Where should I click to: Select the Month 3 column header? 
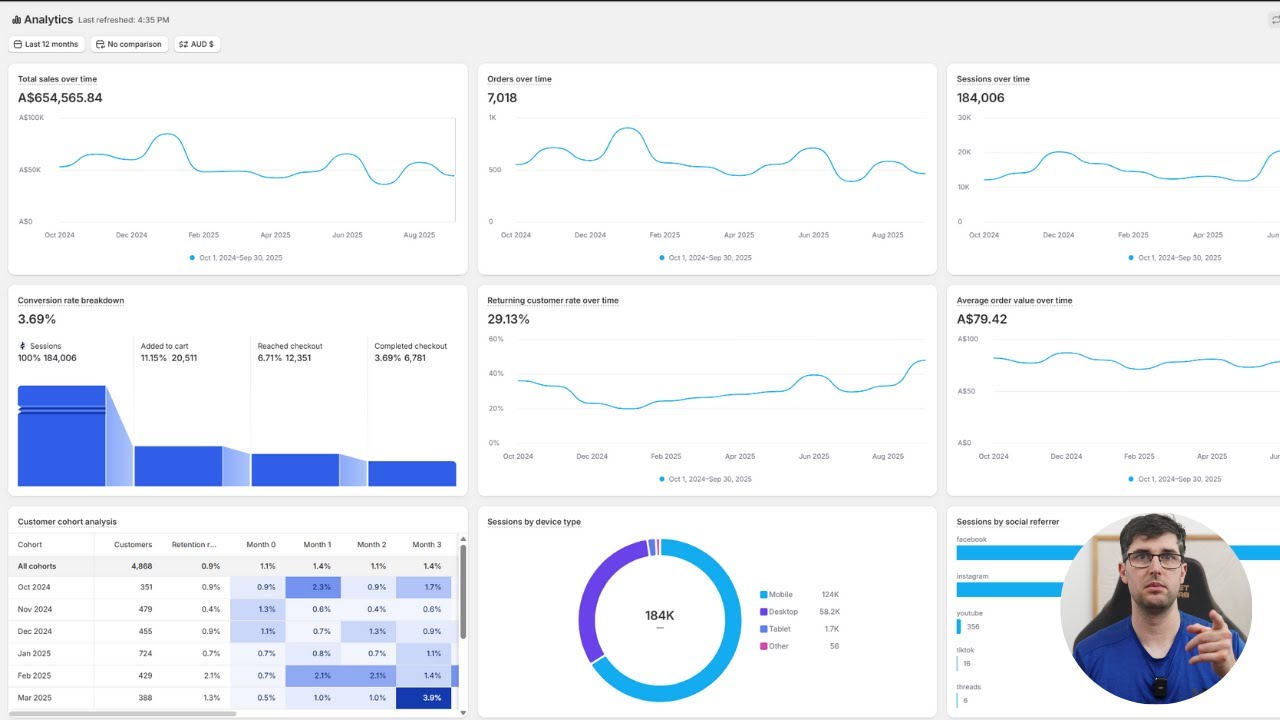(x=426, y=545)
